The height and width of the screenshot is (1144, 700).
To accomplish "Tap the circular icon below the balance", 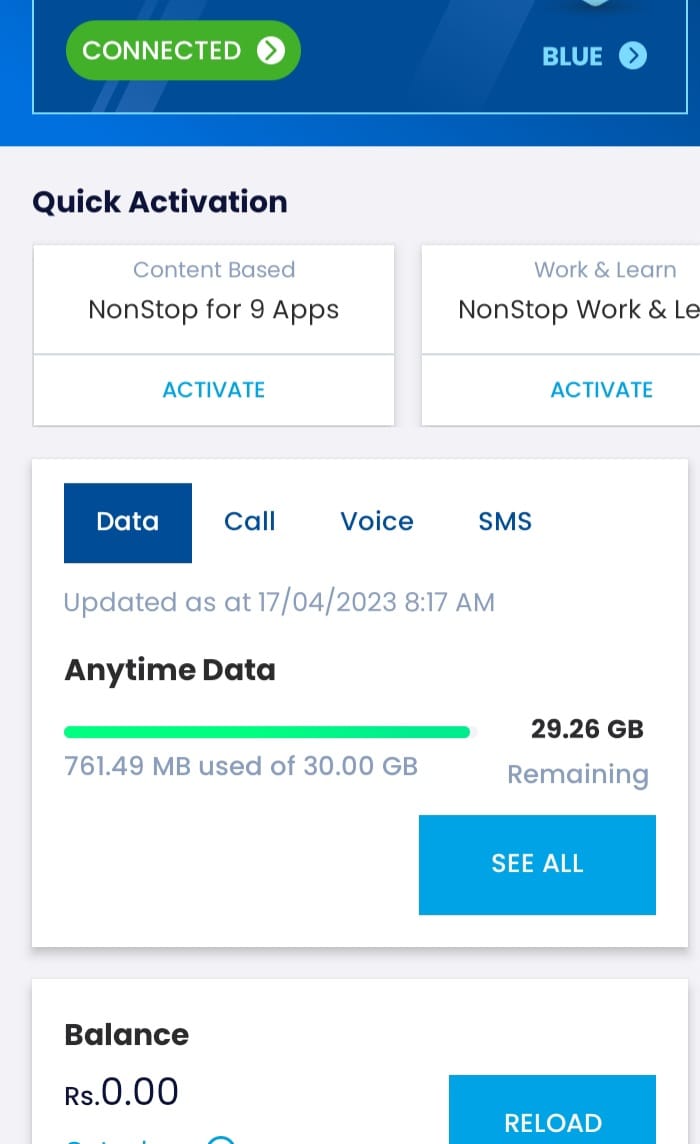I will [x=220, y=1140].
